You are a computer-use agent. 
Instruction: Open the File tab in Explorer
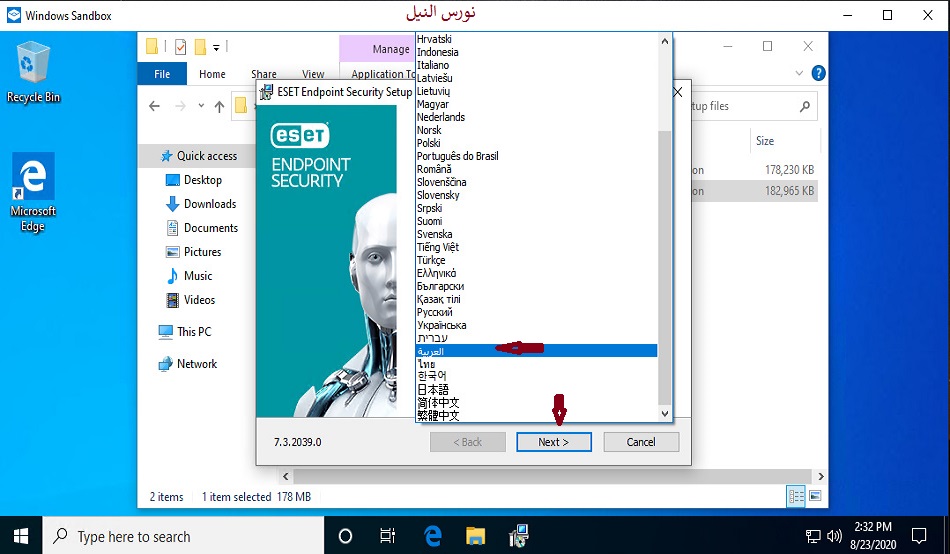pos(162,74)
